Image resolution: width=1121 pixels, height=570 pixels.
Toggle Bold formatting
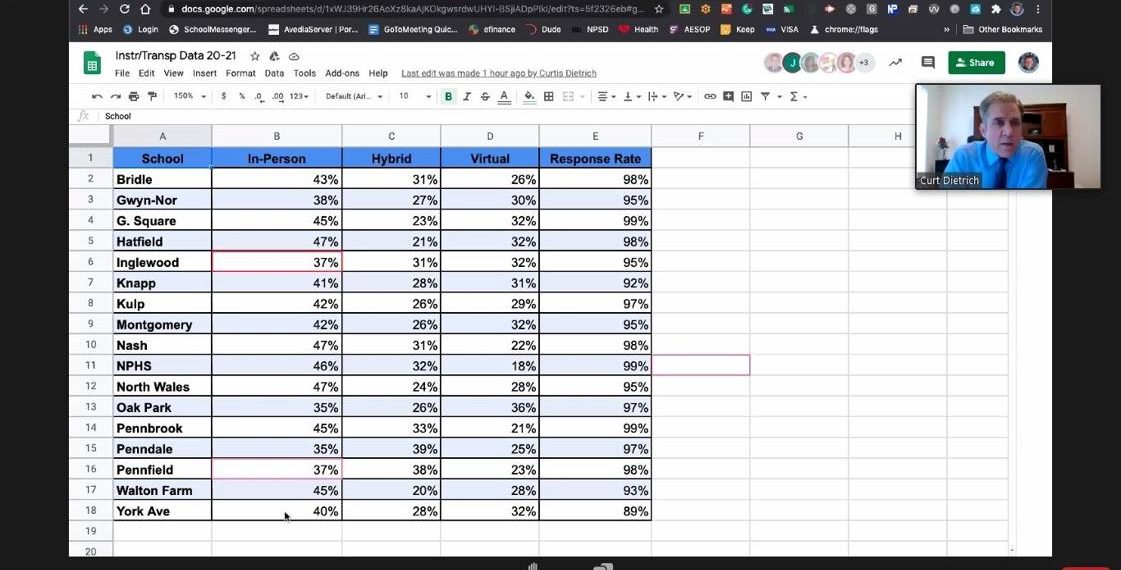448,97
